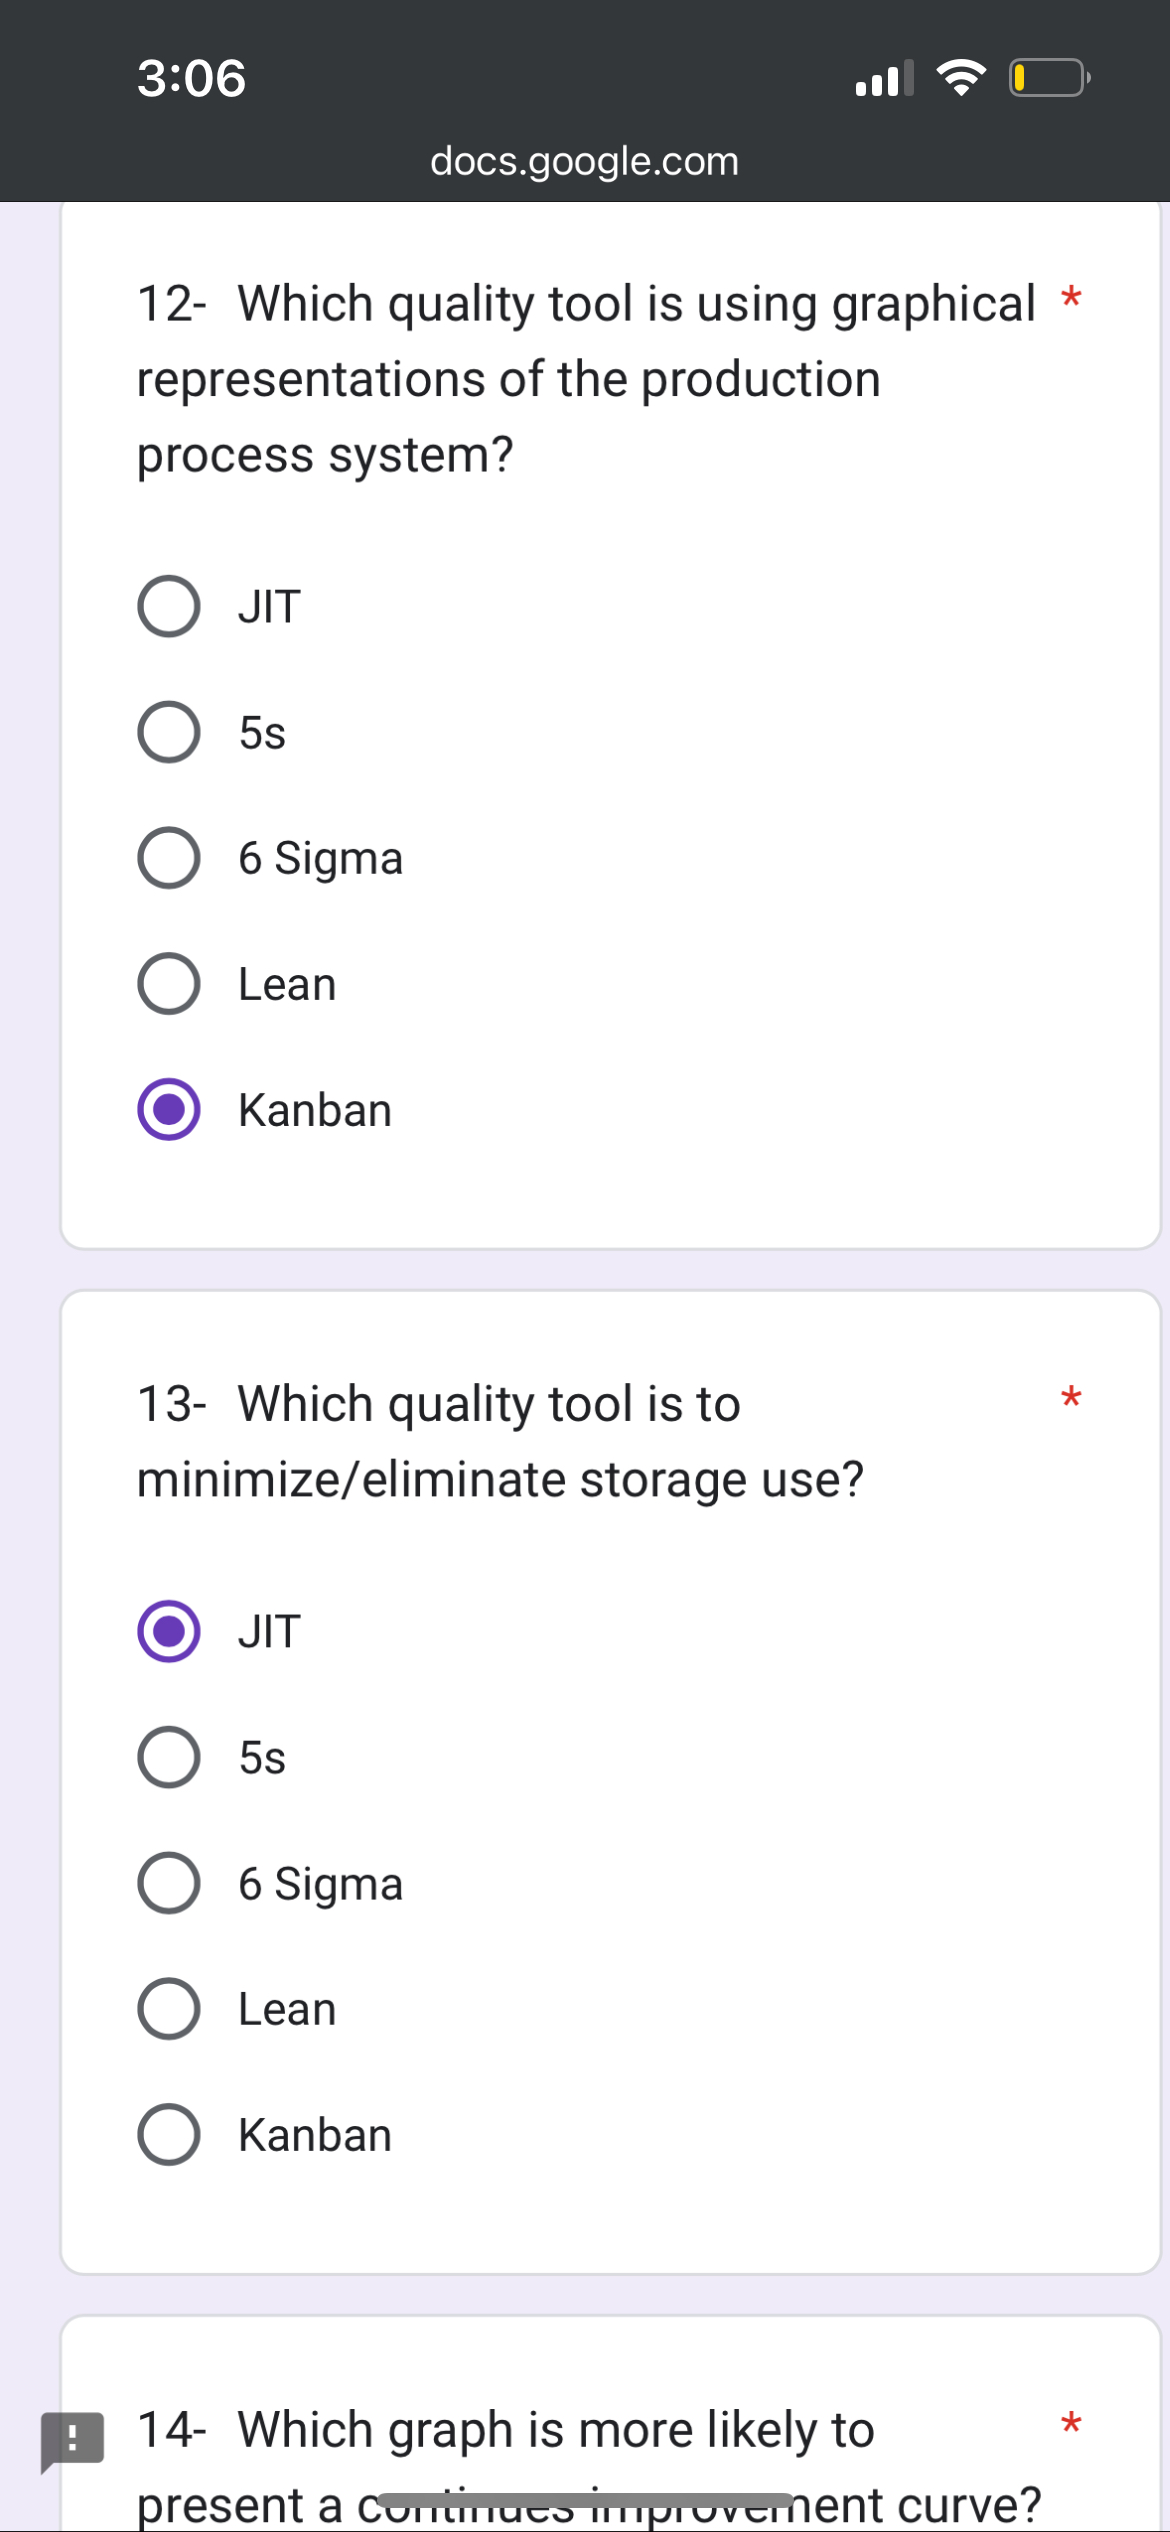Choose 6 Sigma in question 13
This screenshot has height=2532, width=1170.
170,1883
